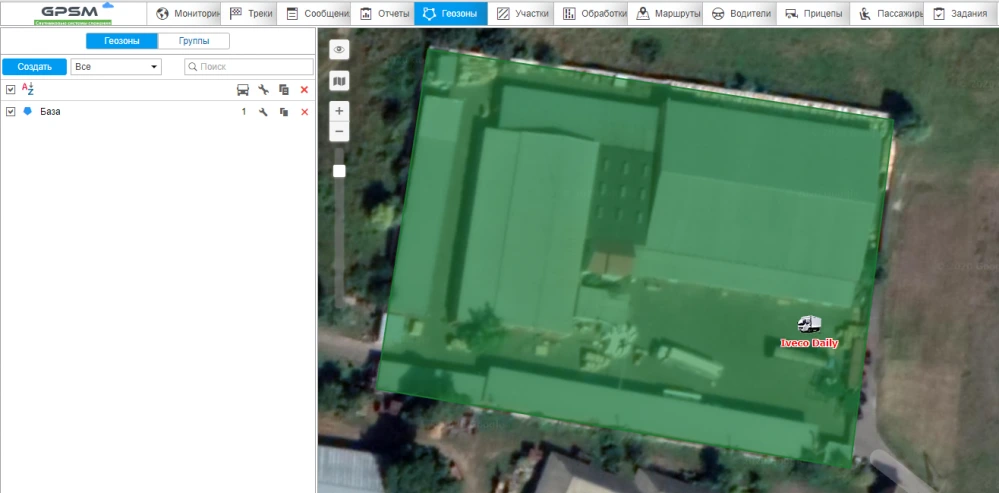
Task: Edit База geofence with wrench icon
Action: pyautogui.click(x=263, y=112)
